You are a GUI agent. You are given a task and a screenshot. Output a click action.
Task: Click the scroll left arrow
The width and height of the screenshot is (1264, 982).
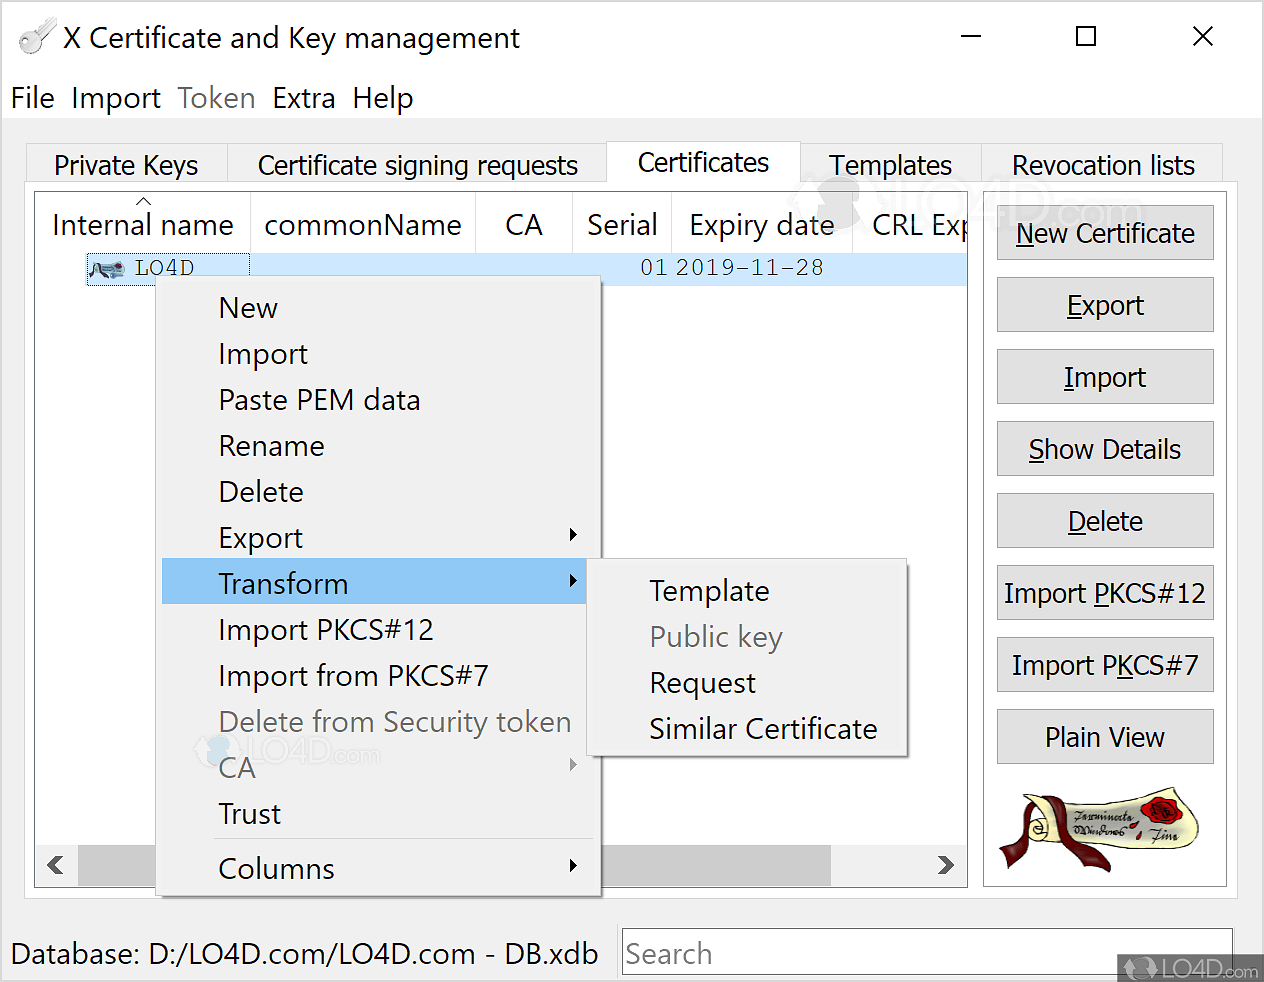coord(56,865)
